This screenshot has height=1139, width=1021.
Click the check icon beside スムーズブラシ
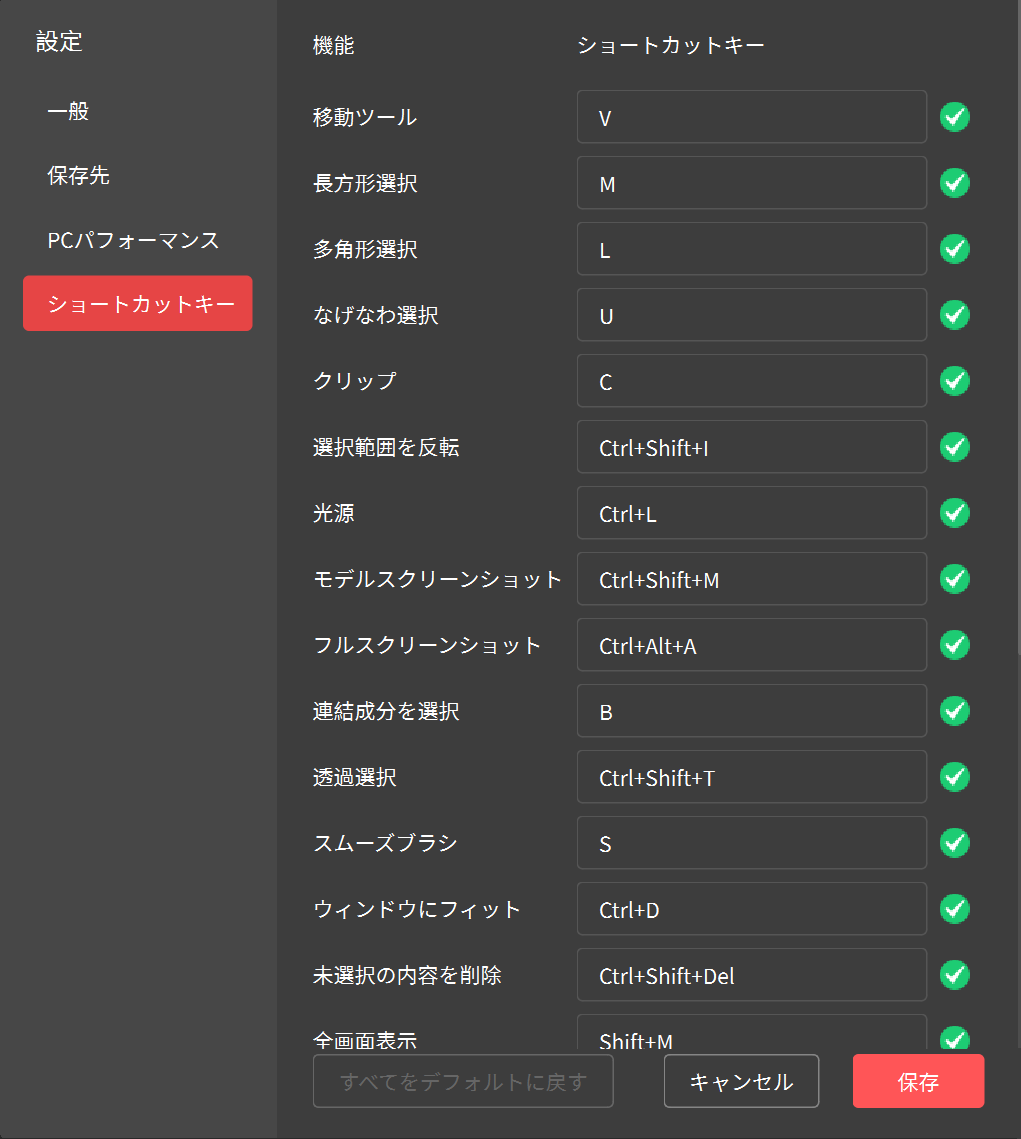click(x=954, y=843)
